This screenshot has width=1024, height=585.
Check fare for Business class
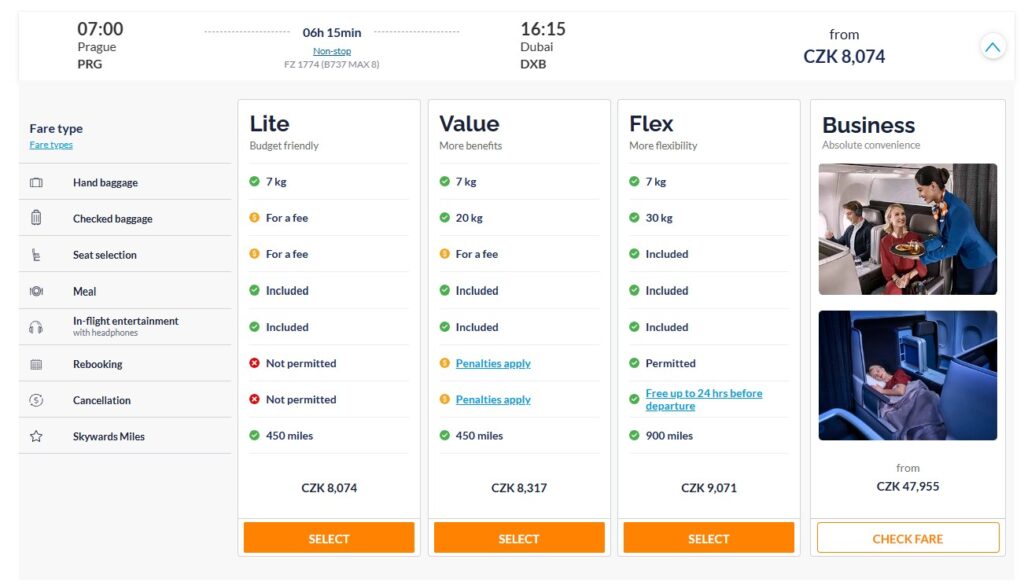(907, 538)
